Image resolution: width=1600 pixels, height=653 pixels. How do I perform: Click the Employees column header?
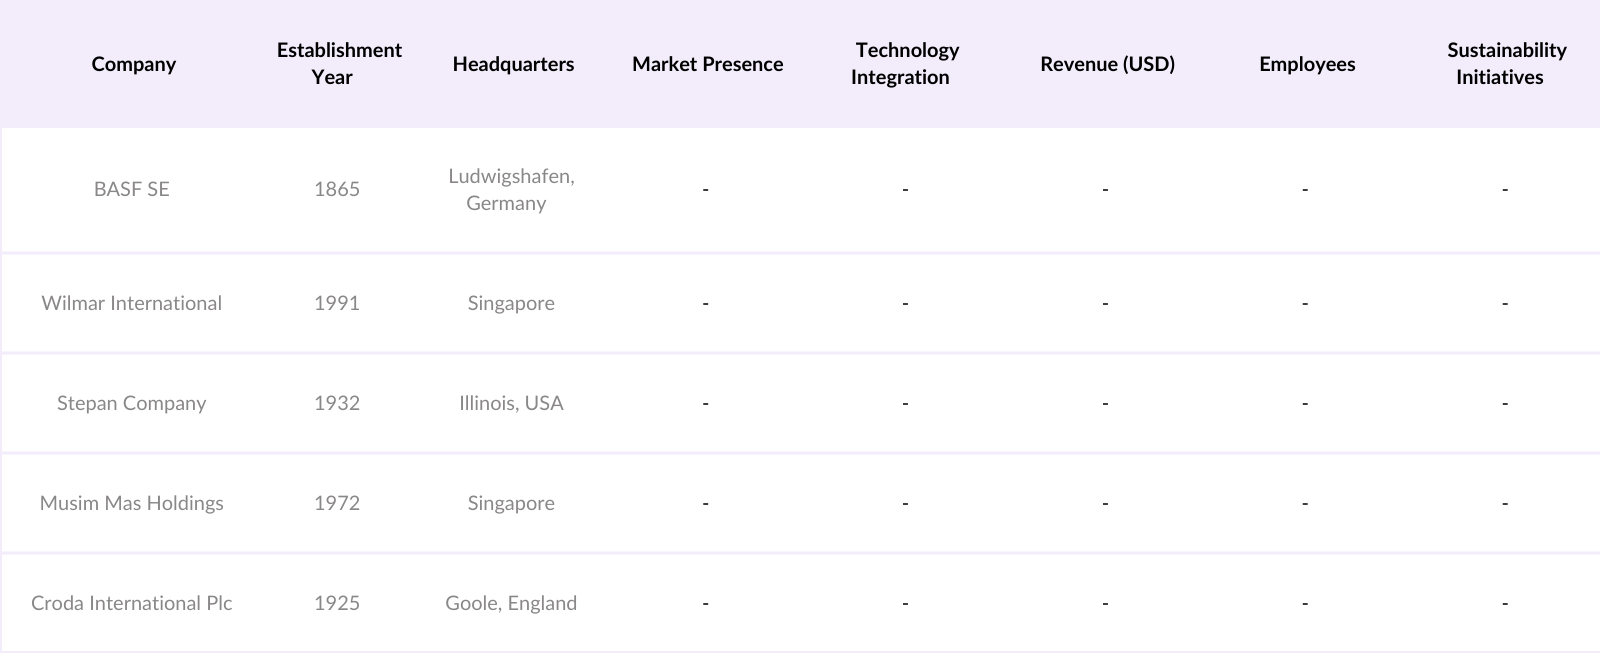pyautogui.click(x=1307, y=64)
